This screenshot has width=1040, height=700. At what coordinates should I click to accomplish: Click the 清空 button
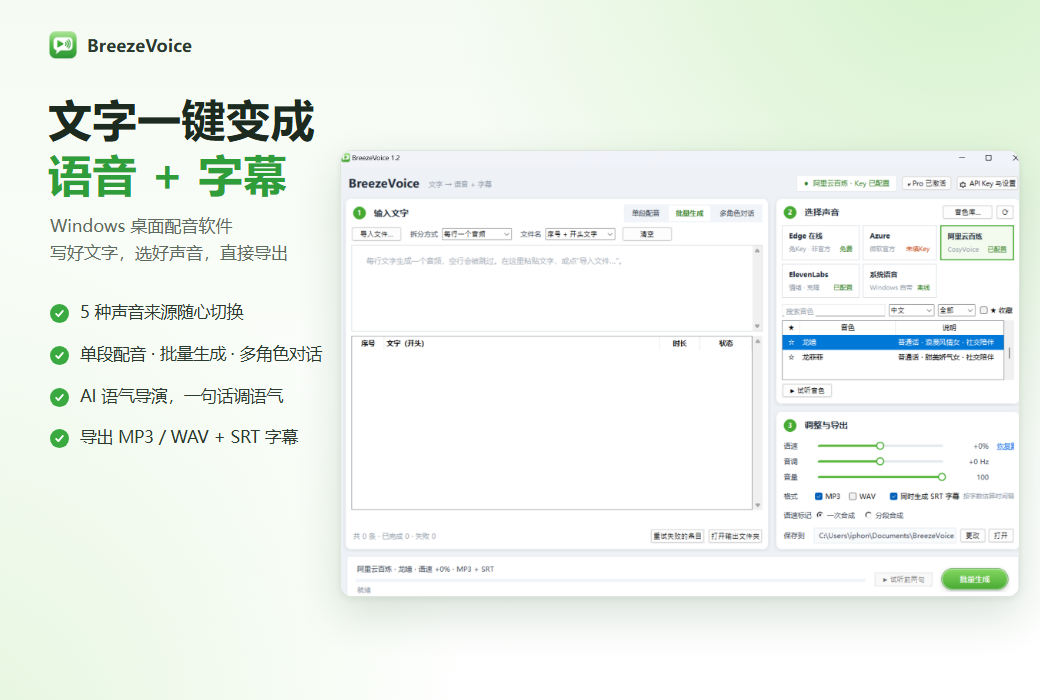click(647, 234)
